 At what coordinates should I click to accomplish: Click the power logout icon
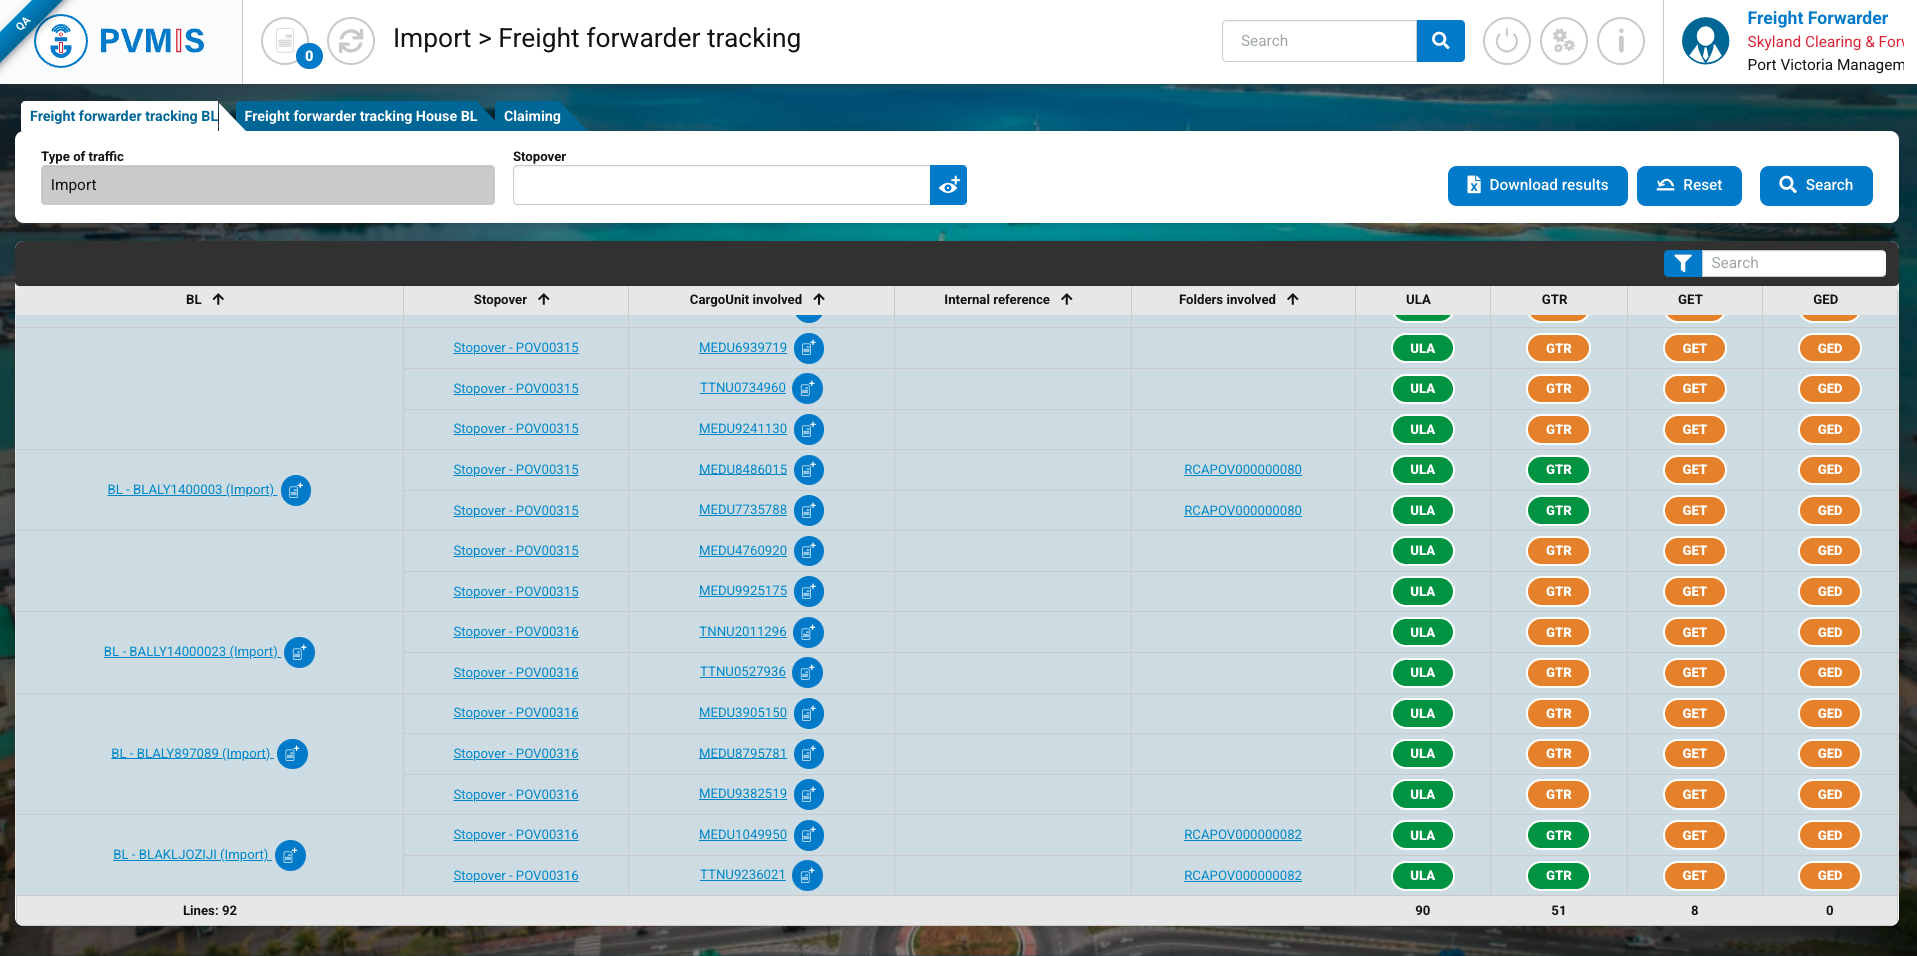coord(1506,41)
